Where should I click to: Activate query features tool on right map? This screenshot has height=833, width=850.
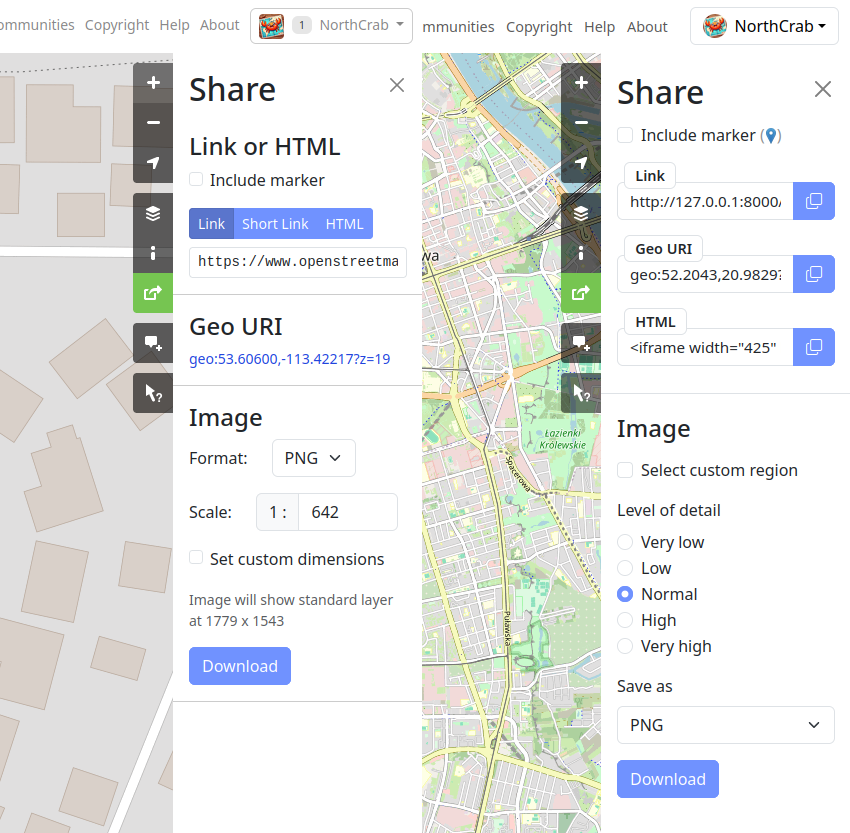click(x=581, y=393)
